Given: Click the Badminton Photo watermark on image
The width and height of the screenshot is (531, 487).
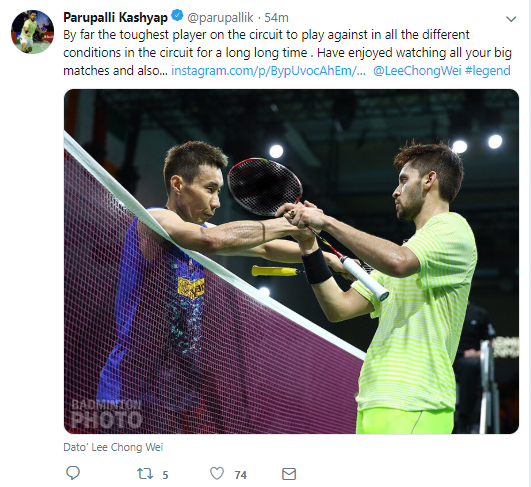Looking at the screenshot, I should 106,414.
